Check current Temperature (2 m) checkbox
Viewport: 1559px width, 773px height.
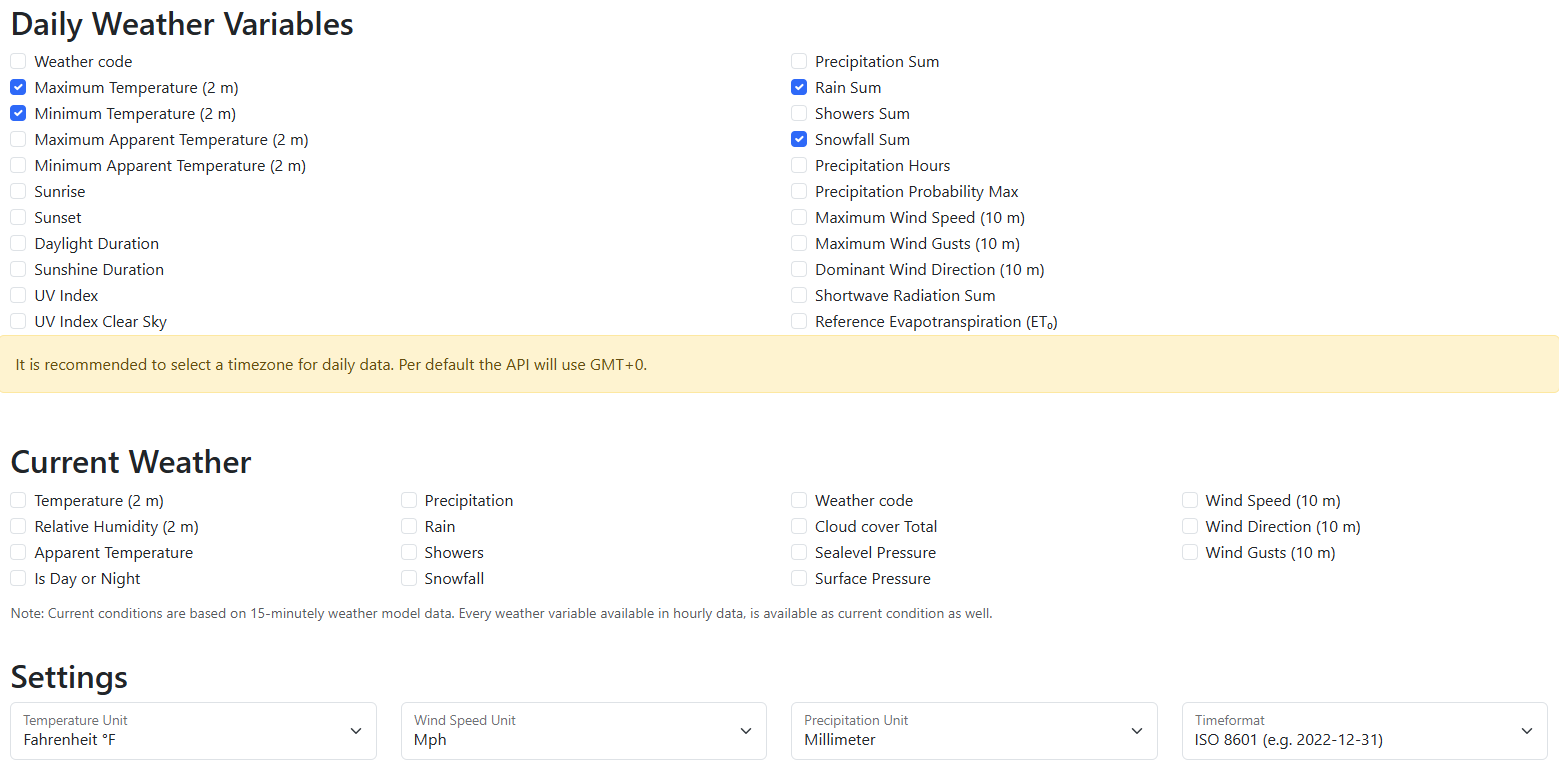[18, 501]
